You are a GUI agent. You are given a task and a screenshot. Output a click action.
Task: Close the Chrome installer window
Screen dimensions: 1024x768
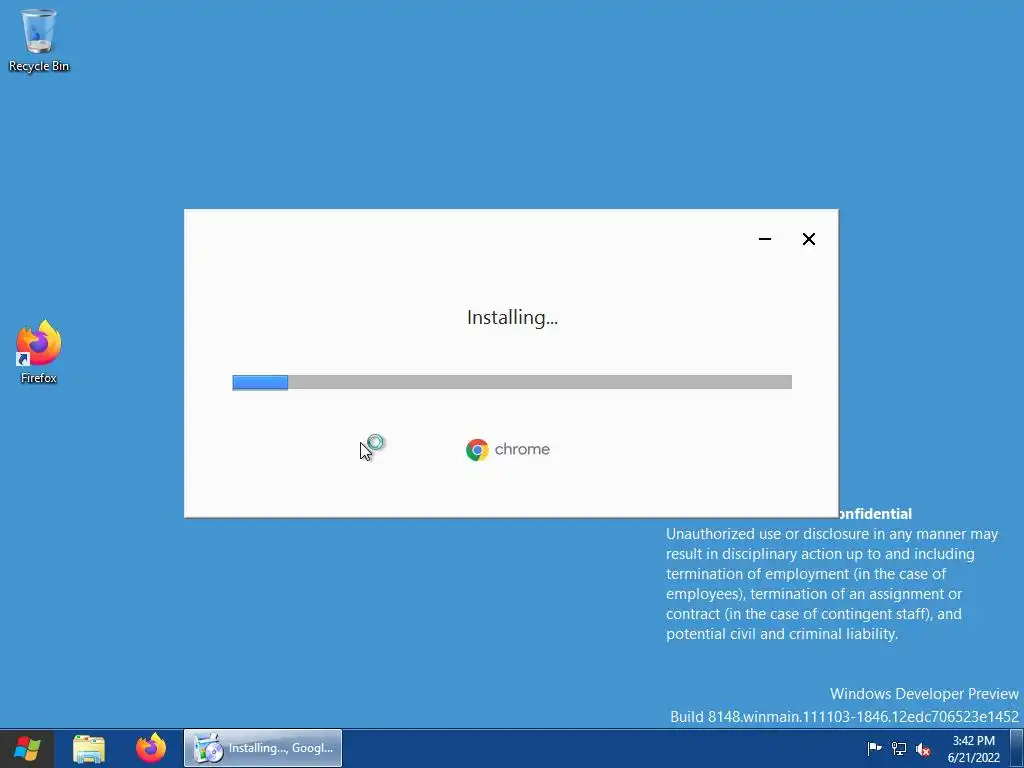coord(808,239)
